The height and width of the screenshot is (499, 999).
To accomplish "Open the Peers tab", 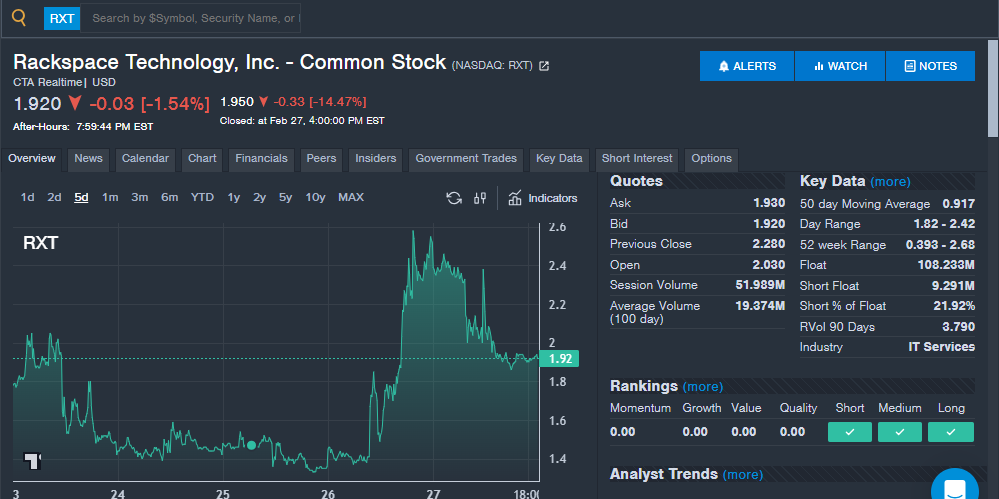I will click(321, 159).
